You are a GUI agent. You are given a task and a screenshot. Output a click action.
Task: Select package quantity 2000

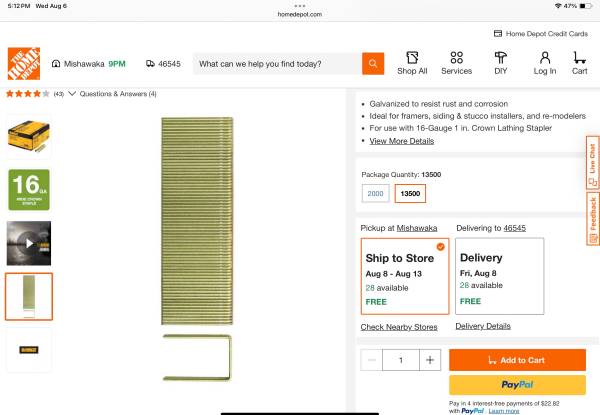pyautogui.click(x=375, y=194)
